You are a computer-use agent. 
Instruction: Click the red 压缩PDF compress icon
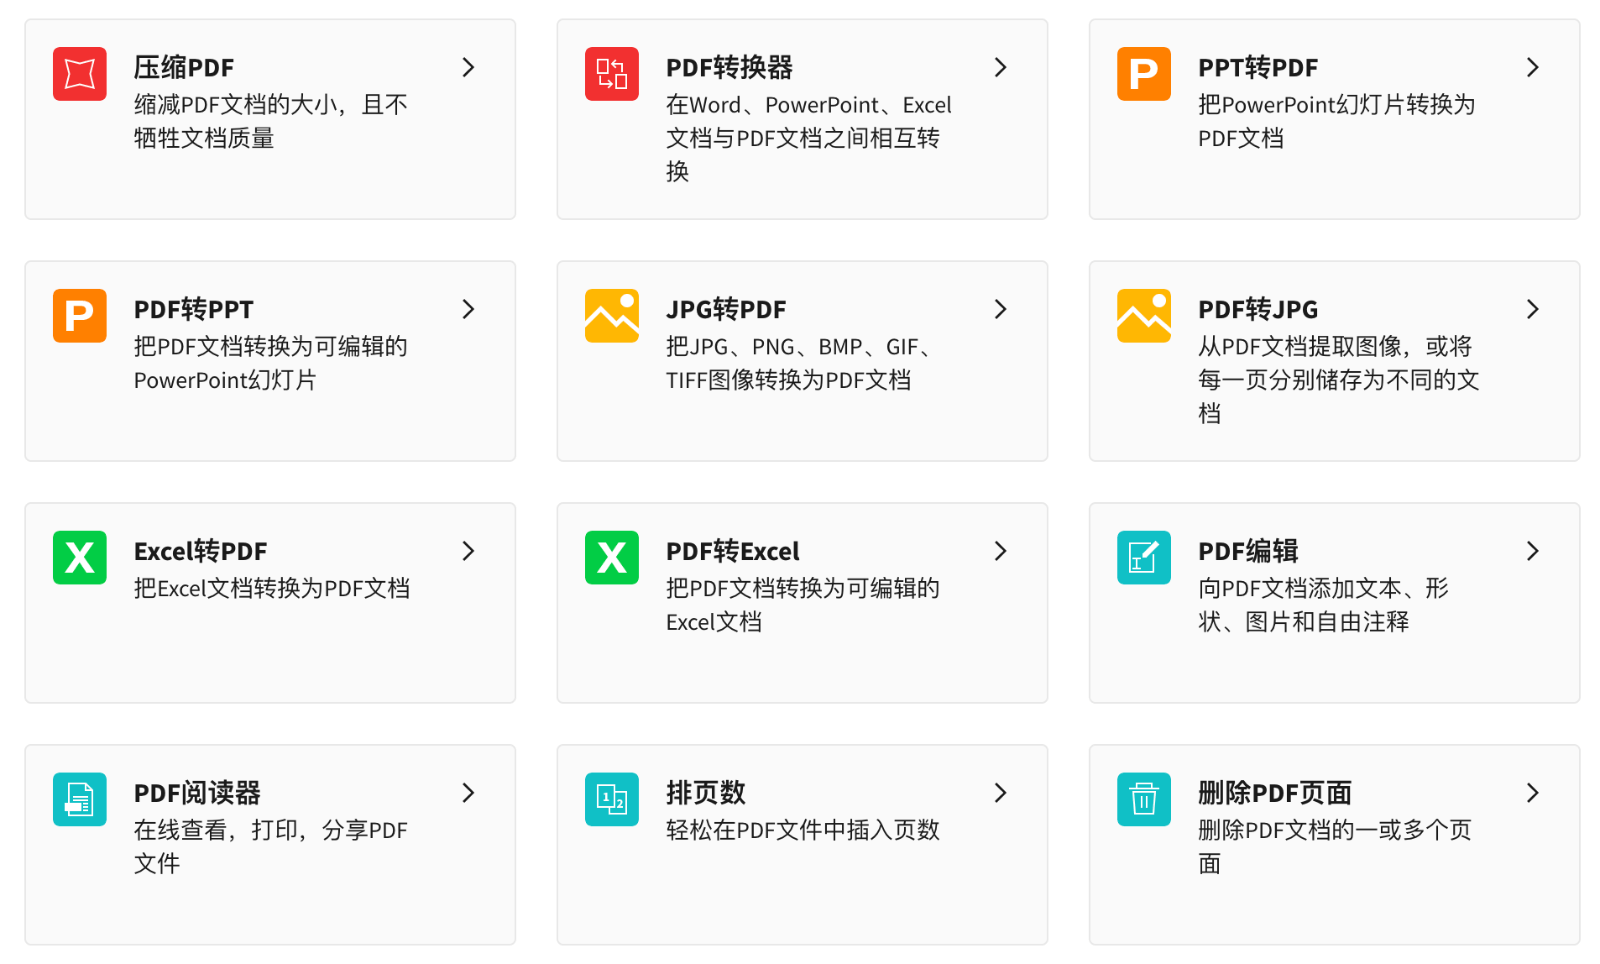tap(80, 74)
